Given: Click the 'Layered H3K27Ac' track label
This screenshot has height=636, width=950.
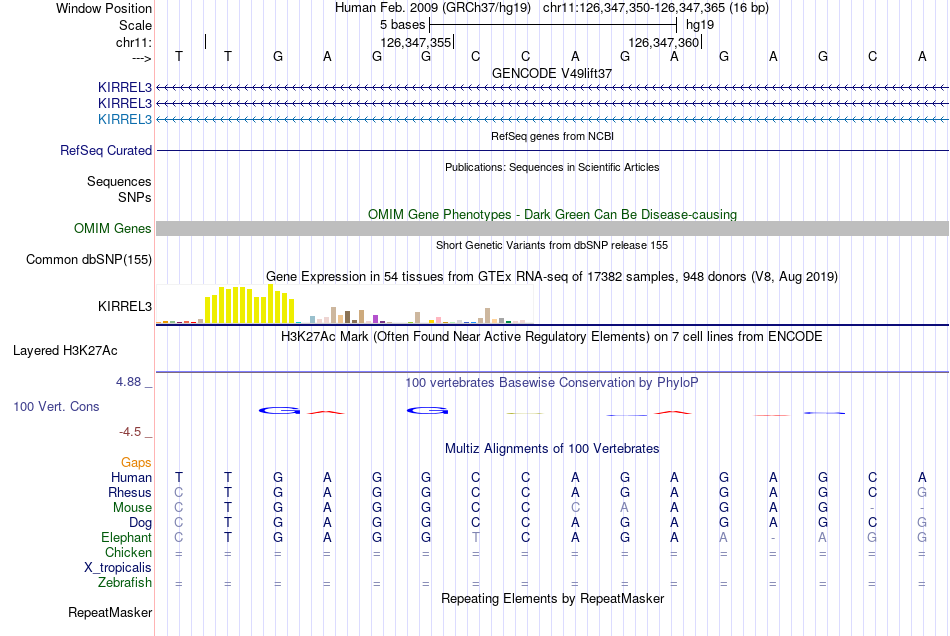Looking at the screenshot, I should pos(65,351).
